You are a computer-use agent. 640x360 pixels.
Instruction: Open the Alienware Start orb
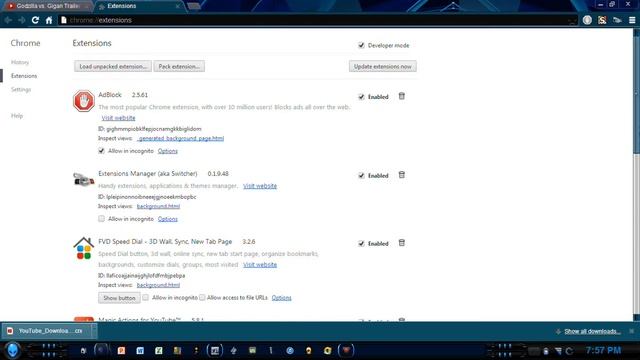click(12, 350)
